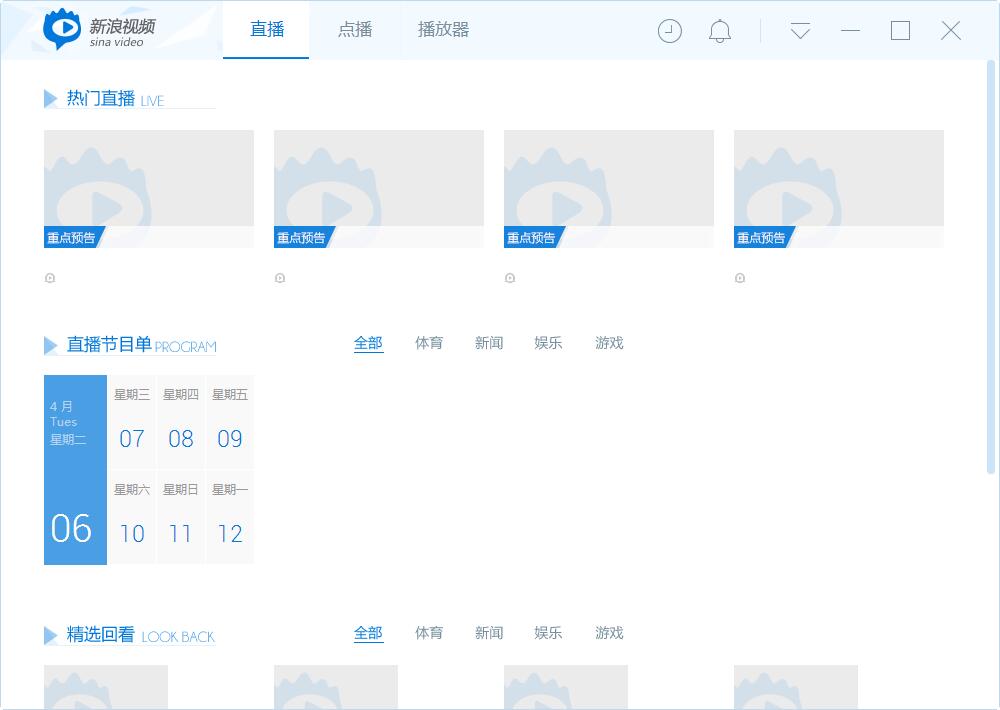
Task: Open the first hot live thumbnail
Action: [149, 188]
